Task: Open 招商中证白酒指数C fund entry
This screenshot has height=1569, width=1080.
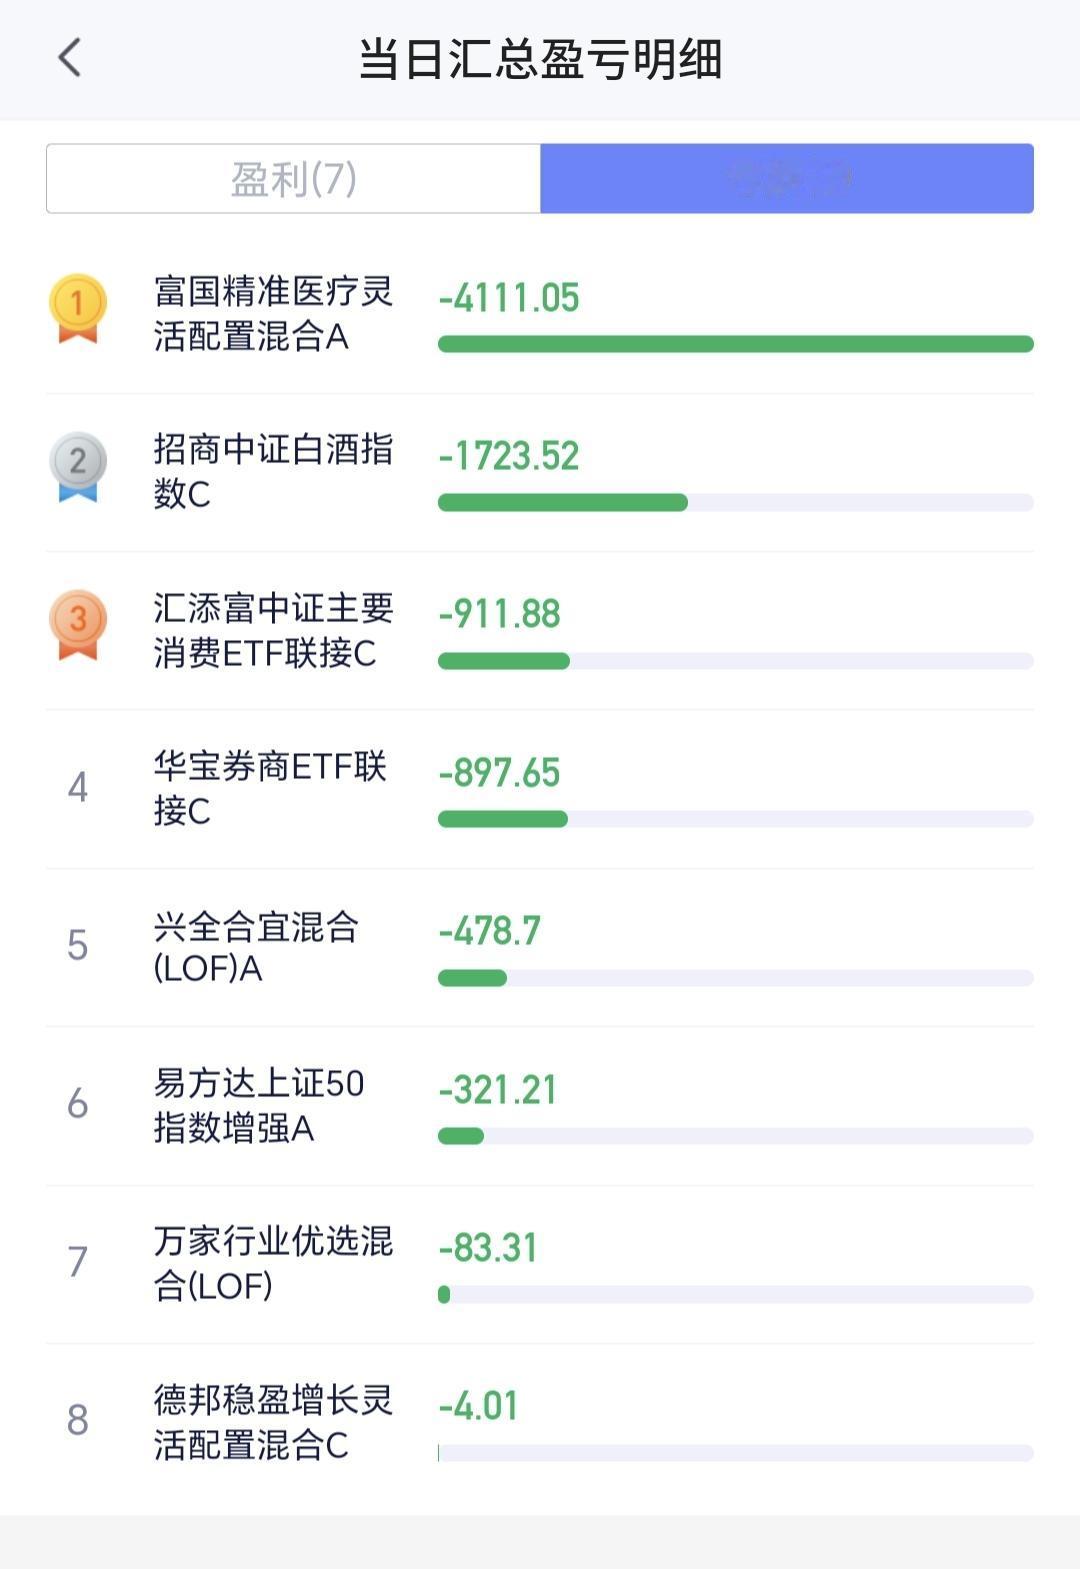Action: (x=540, y=472)
